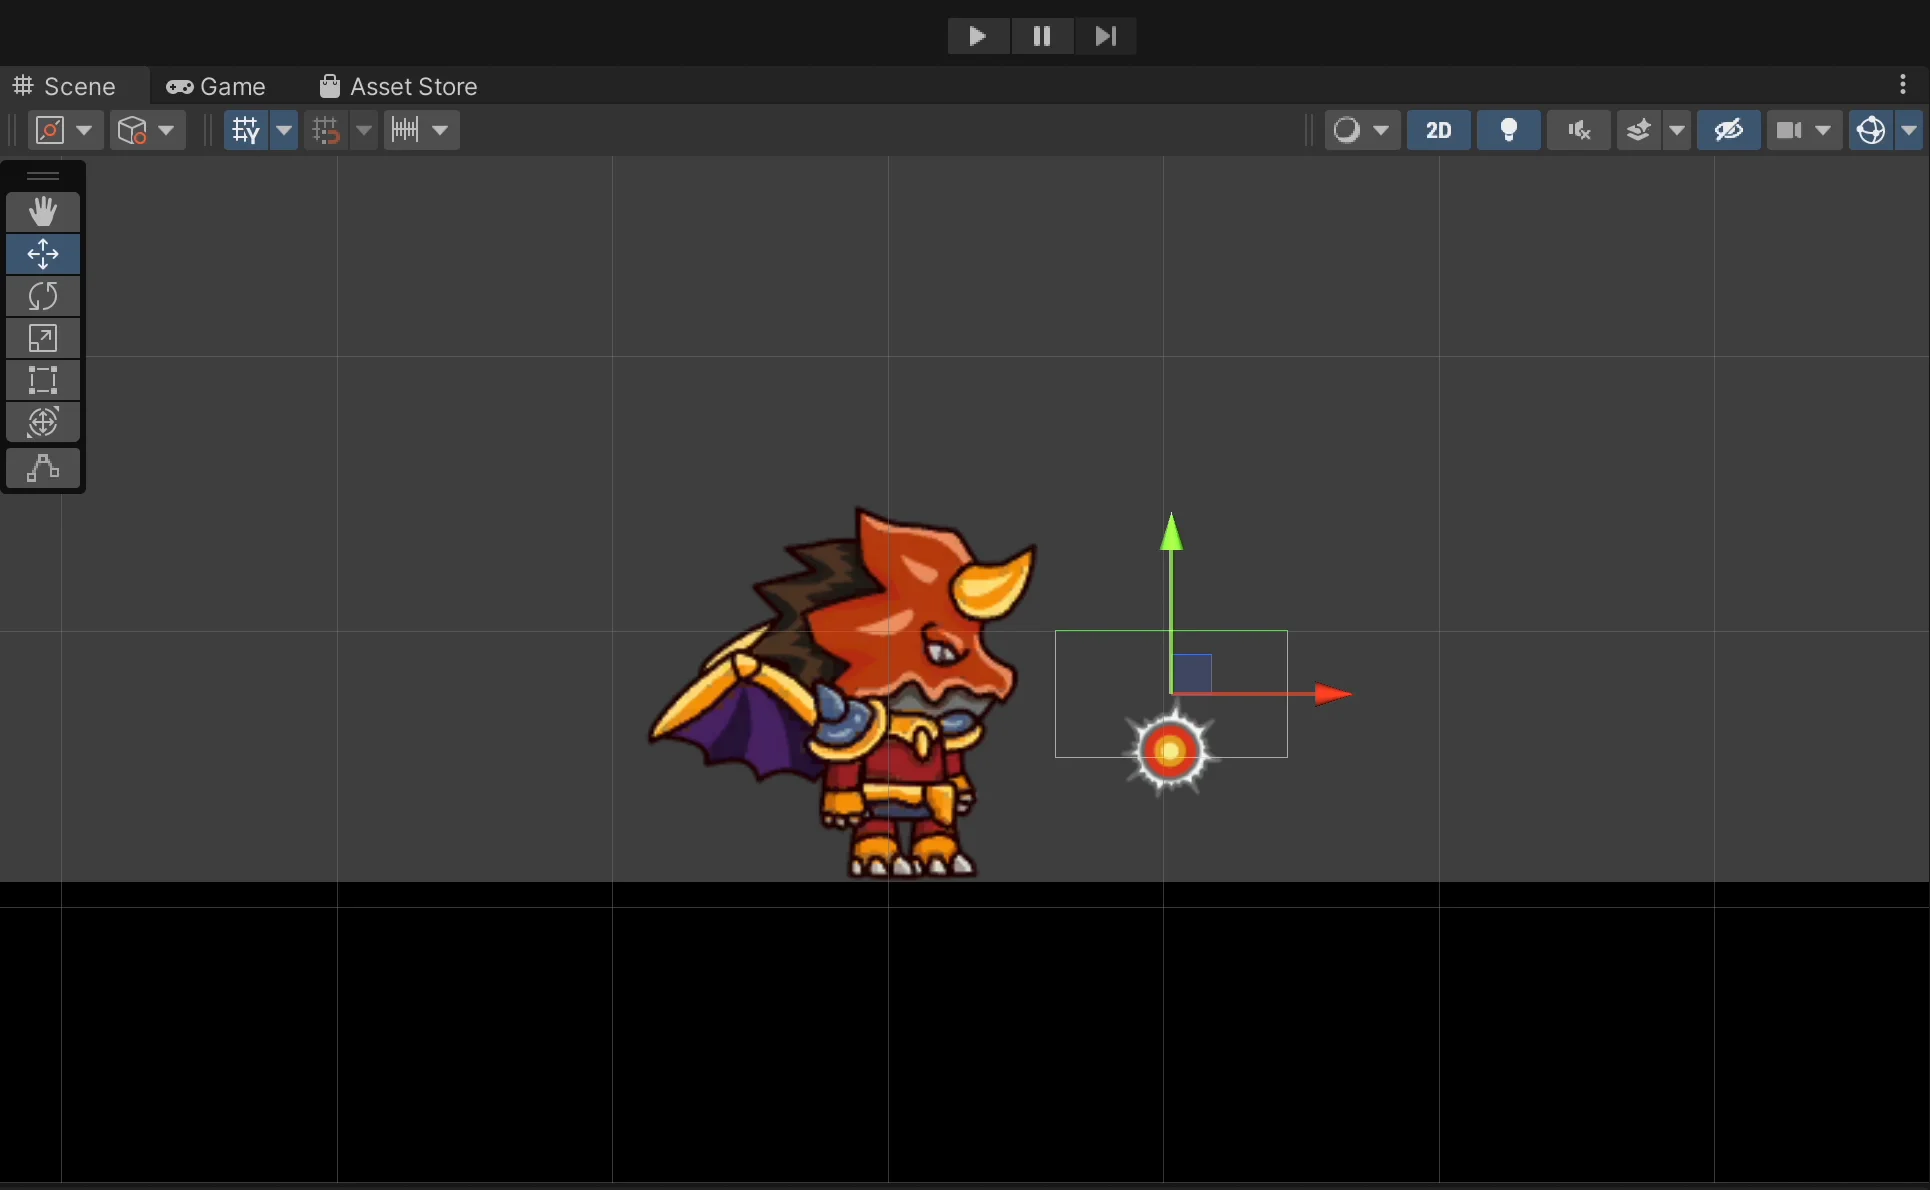Screen dimensions: 1930x1190
Task: Toggle 2D view mode off
Action: coord(1438,130)
